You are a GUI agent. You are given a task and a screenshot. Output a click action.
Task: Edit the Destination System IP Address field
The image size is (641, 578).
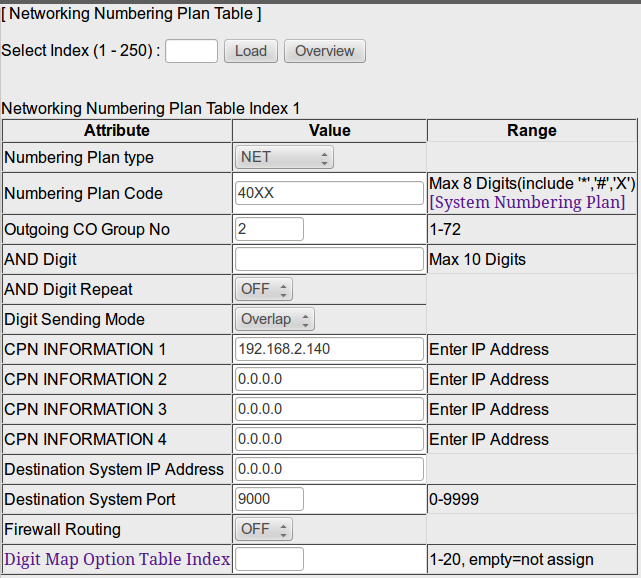point(329,469)
